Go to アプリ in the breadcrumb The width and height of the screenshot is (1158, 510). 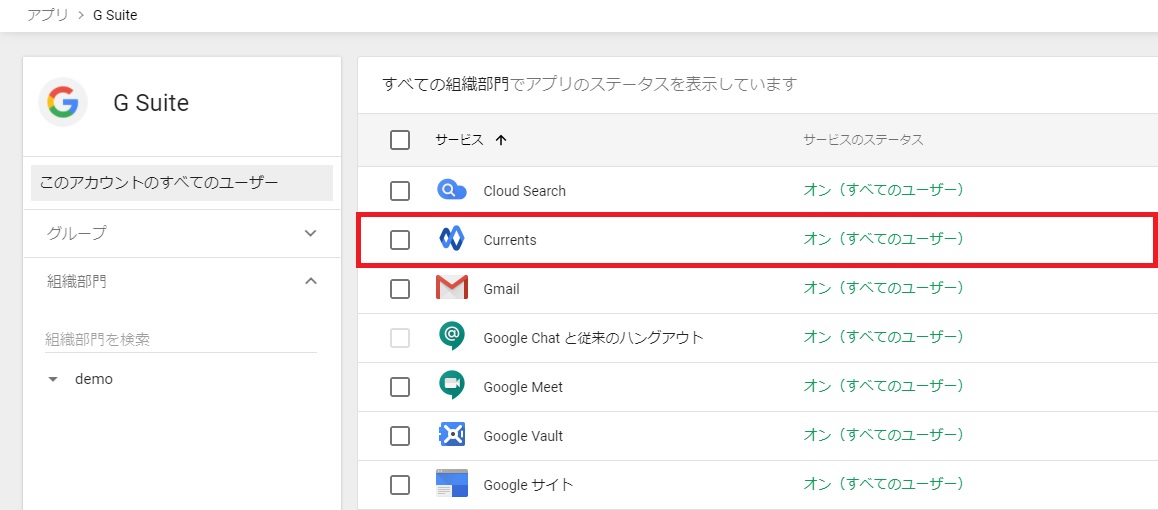coord(47,15)
